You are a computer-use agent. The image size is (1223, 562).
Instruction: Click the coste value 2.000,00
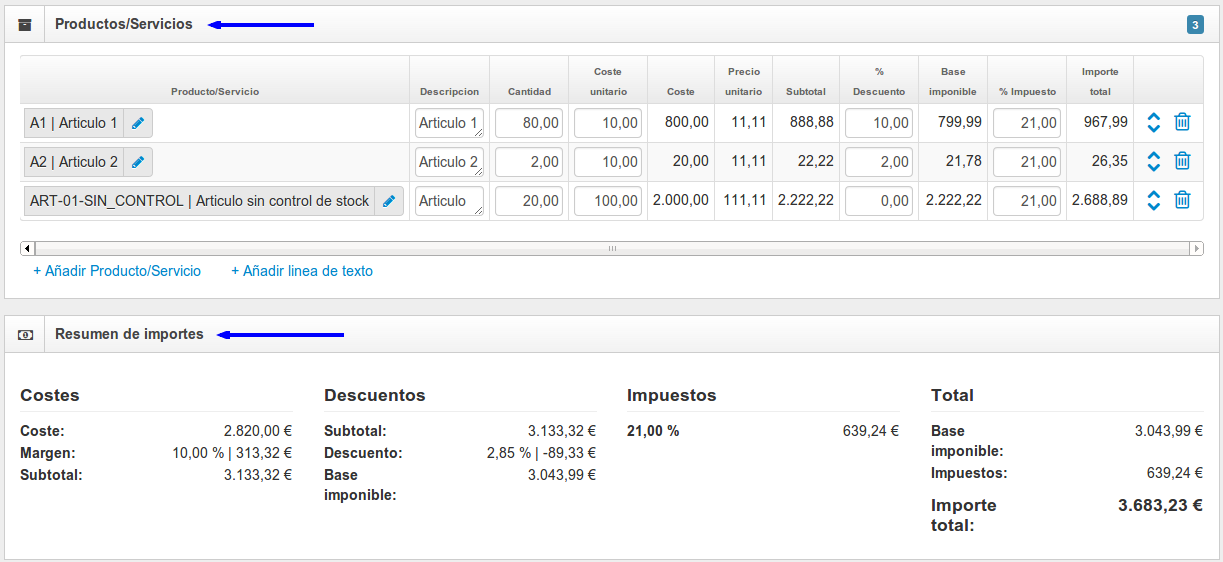coord(681,200)
